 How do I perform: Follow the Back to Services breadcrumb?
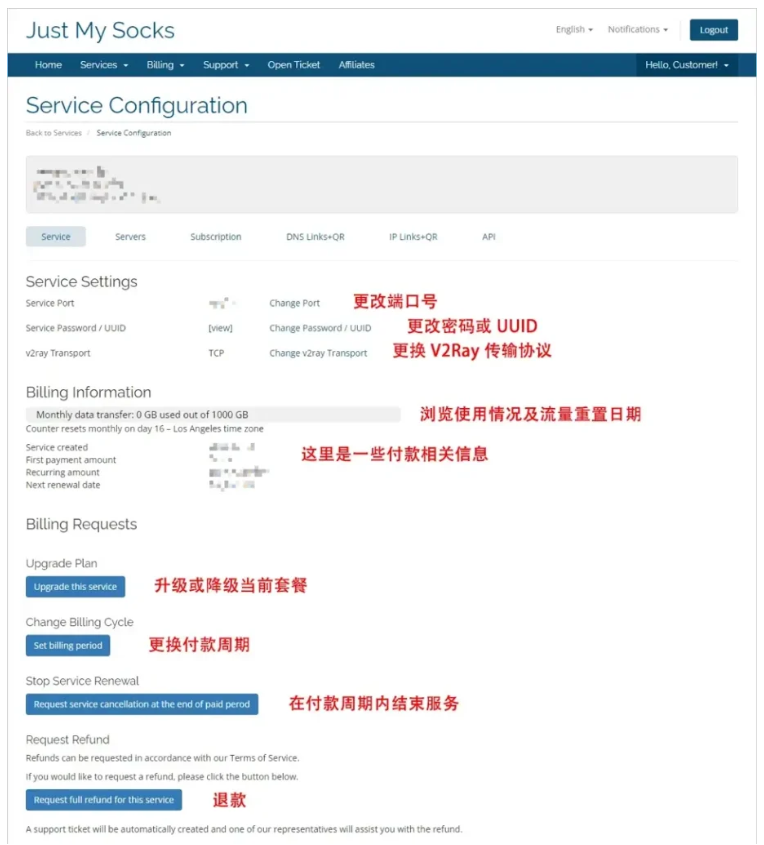pyautogui.click(x=54, y=133)
